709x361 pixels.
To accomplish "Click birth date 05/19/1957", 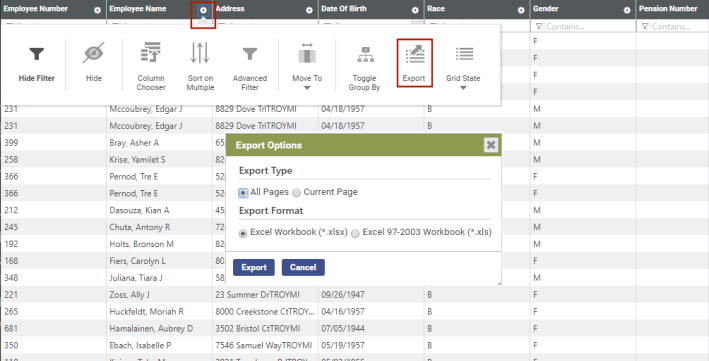I will click(343, 345).
